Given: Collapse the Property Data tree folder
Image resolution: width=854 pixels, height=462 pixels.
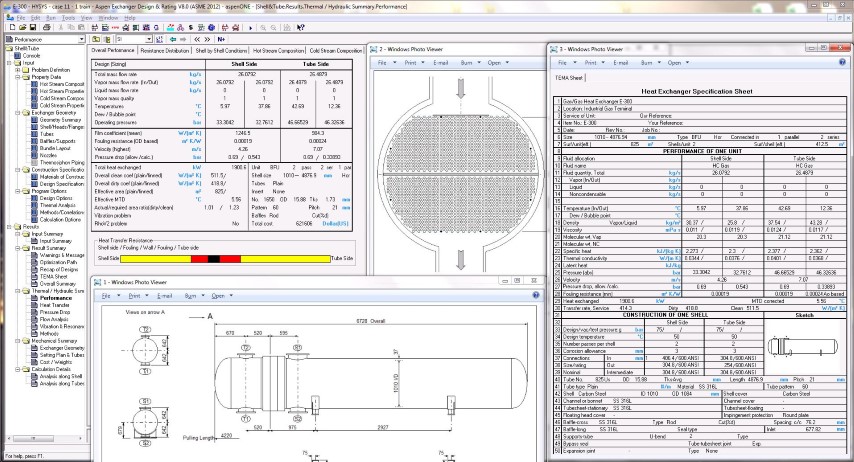Looking at the screenshot, I should 17,76.
